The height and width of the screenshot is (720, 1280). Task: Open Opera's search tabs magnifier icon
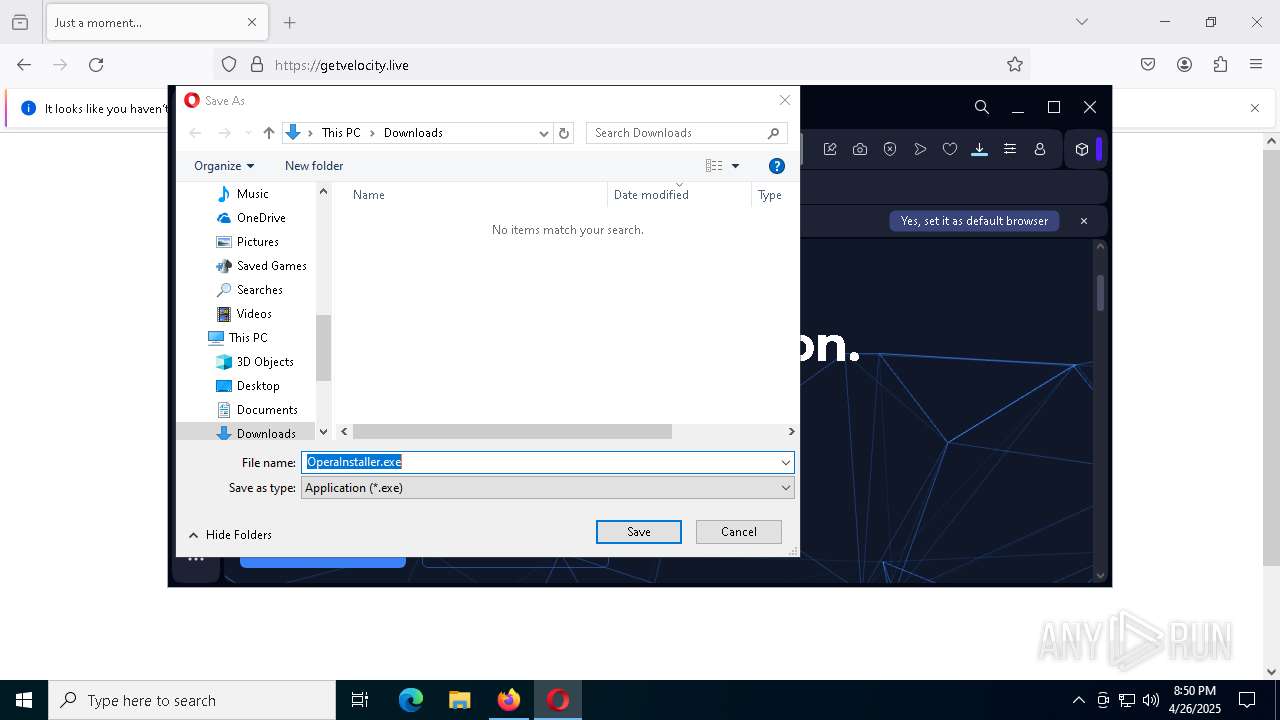point(982,107)
